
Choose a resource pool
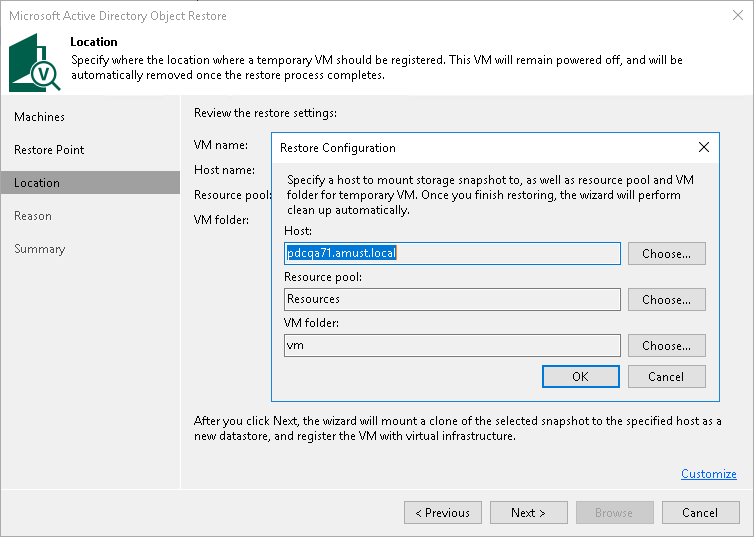pos(666,300)
